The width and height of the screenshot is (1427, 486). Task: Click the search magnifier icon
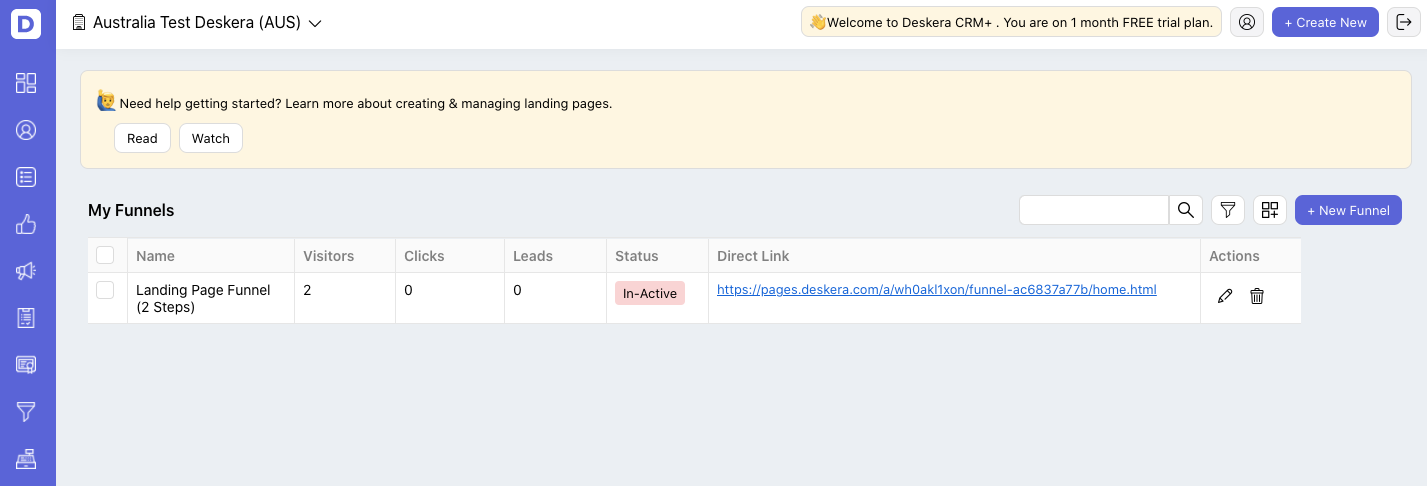1186,210
